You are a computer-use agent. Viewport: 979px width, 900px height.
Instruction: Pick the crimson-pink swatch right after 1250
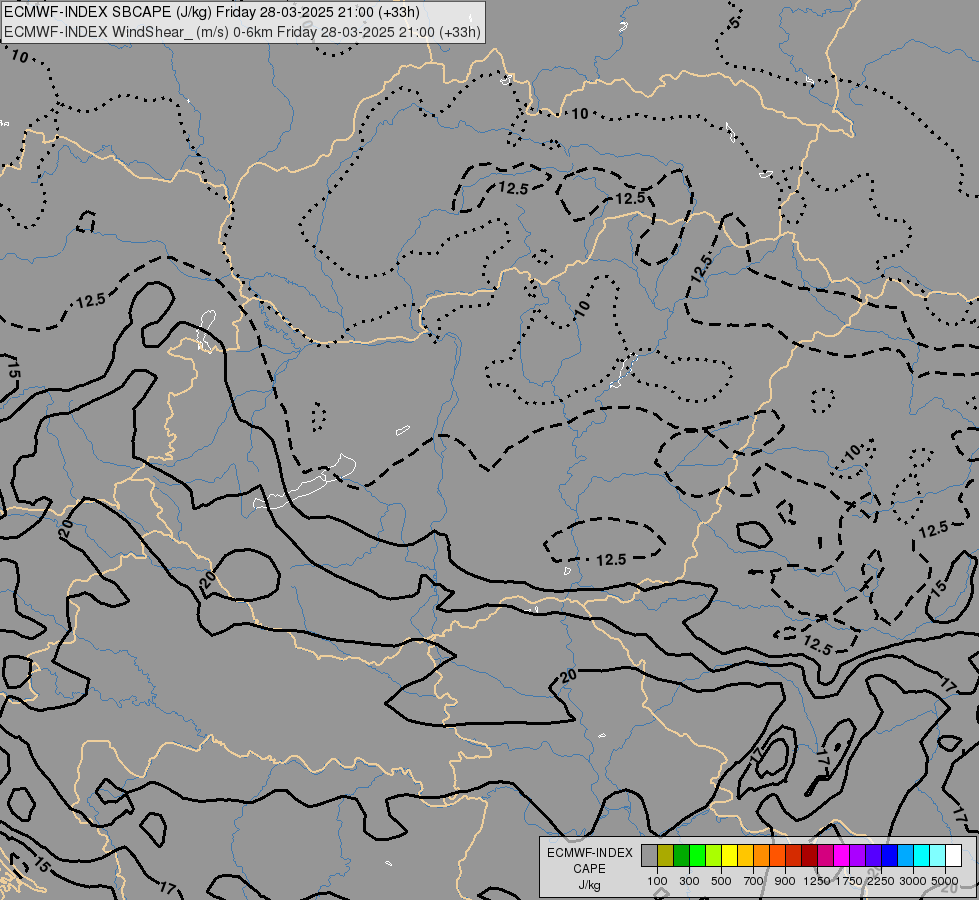(825, 856)
